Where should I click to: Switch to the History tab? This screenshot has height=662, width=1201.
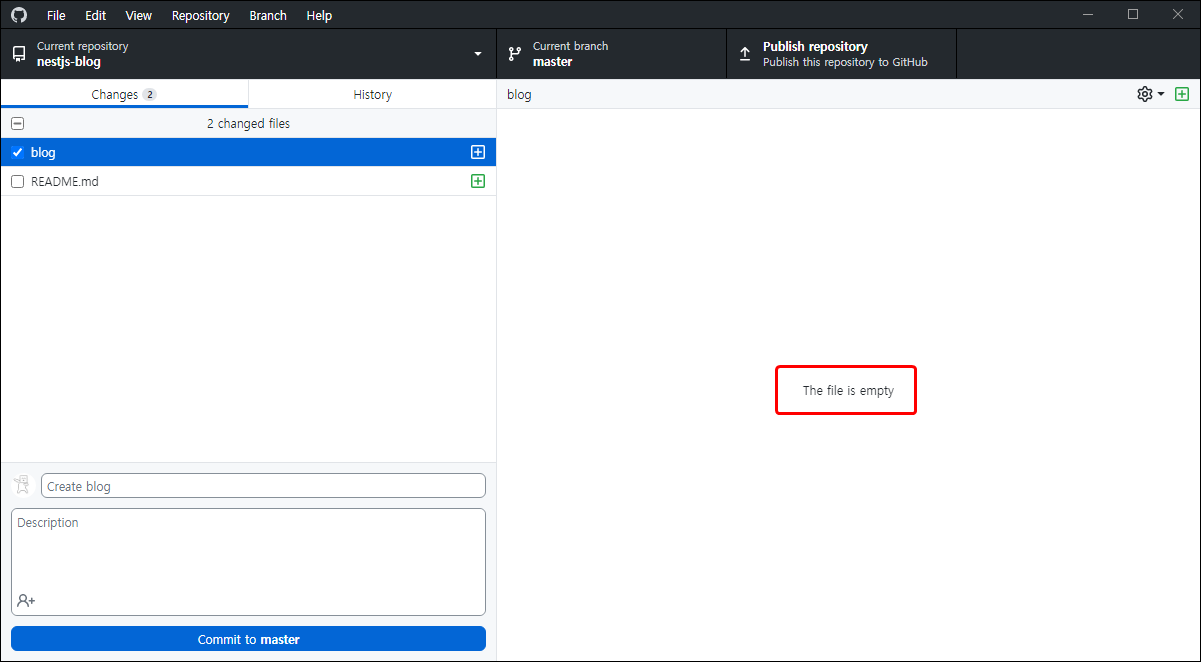click(372, 93)
